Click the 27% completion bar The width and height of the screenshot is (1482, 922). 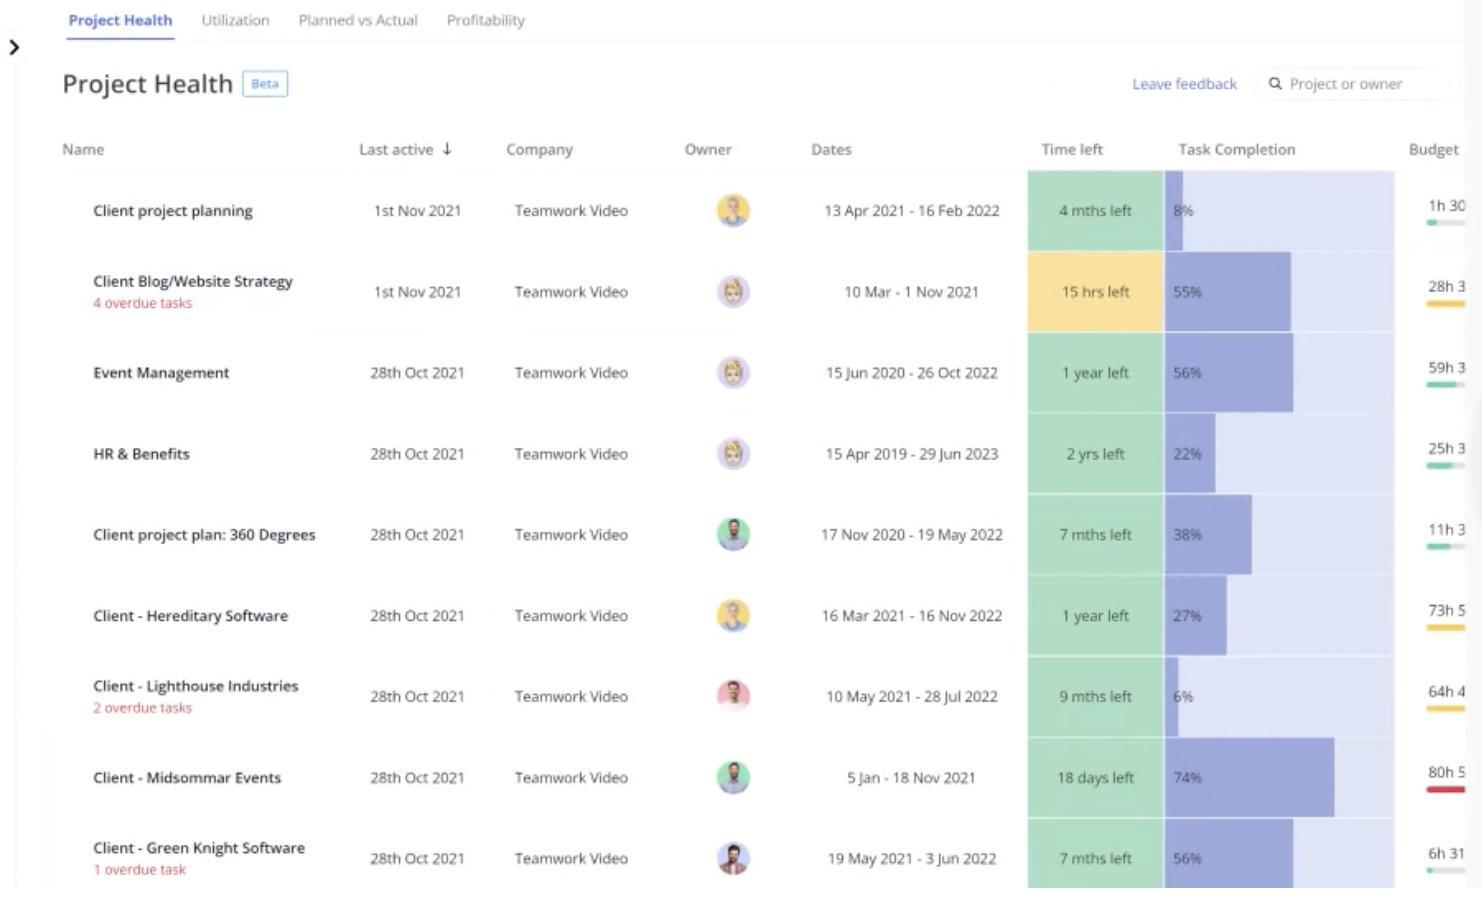[1195, 616]
